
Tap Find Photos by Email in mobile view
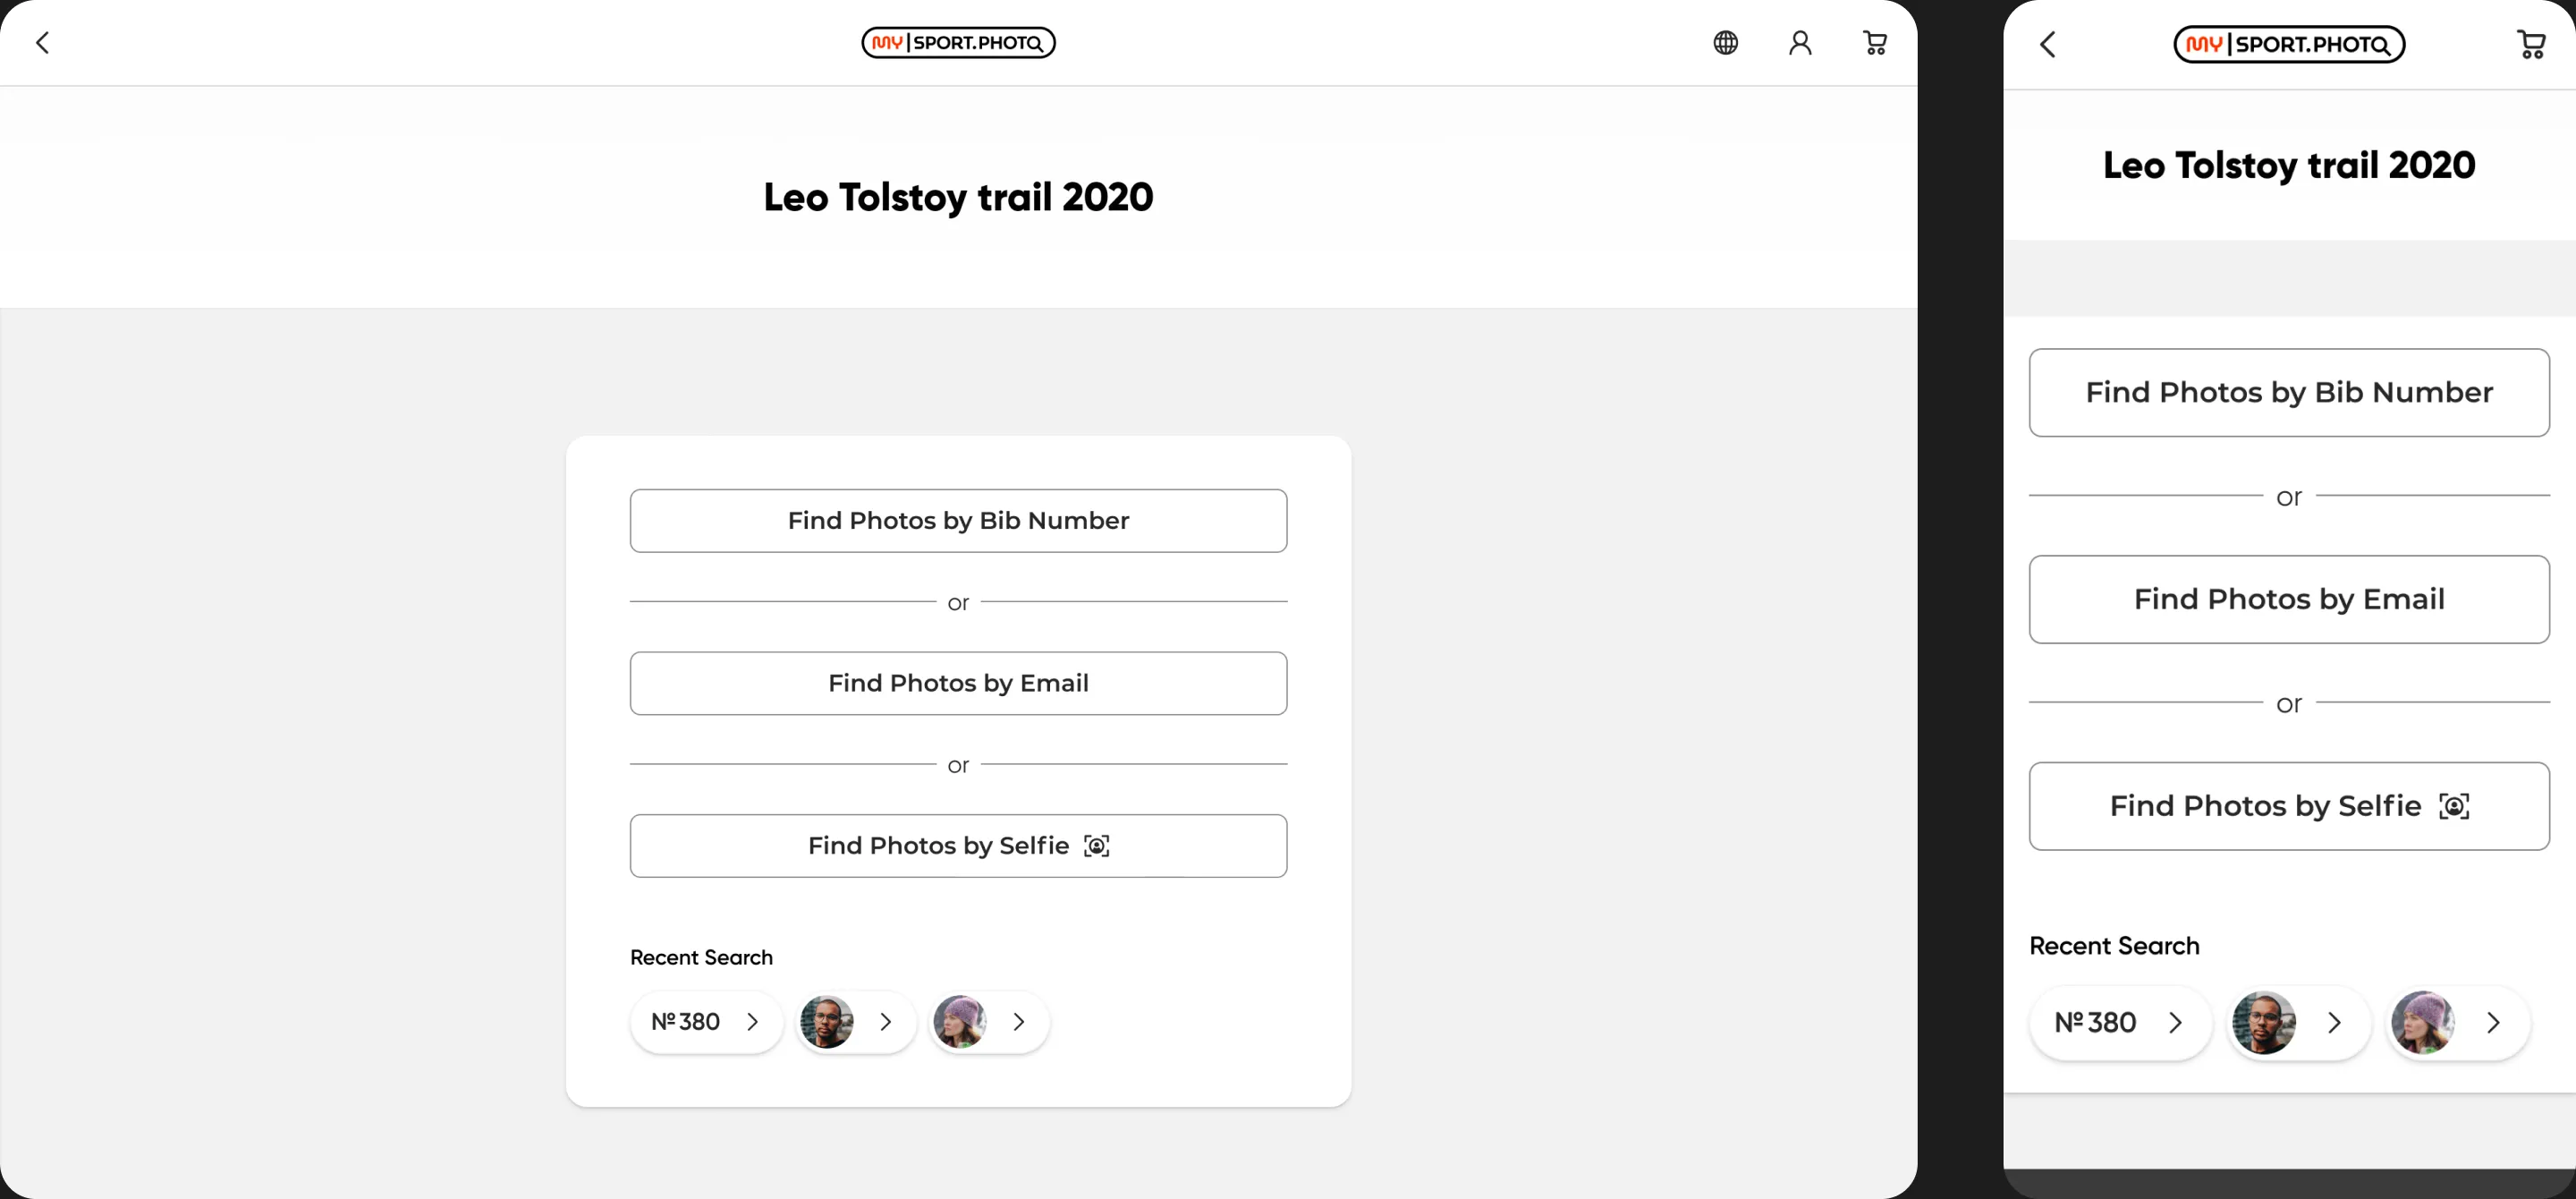2289,599
